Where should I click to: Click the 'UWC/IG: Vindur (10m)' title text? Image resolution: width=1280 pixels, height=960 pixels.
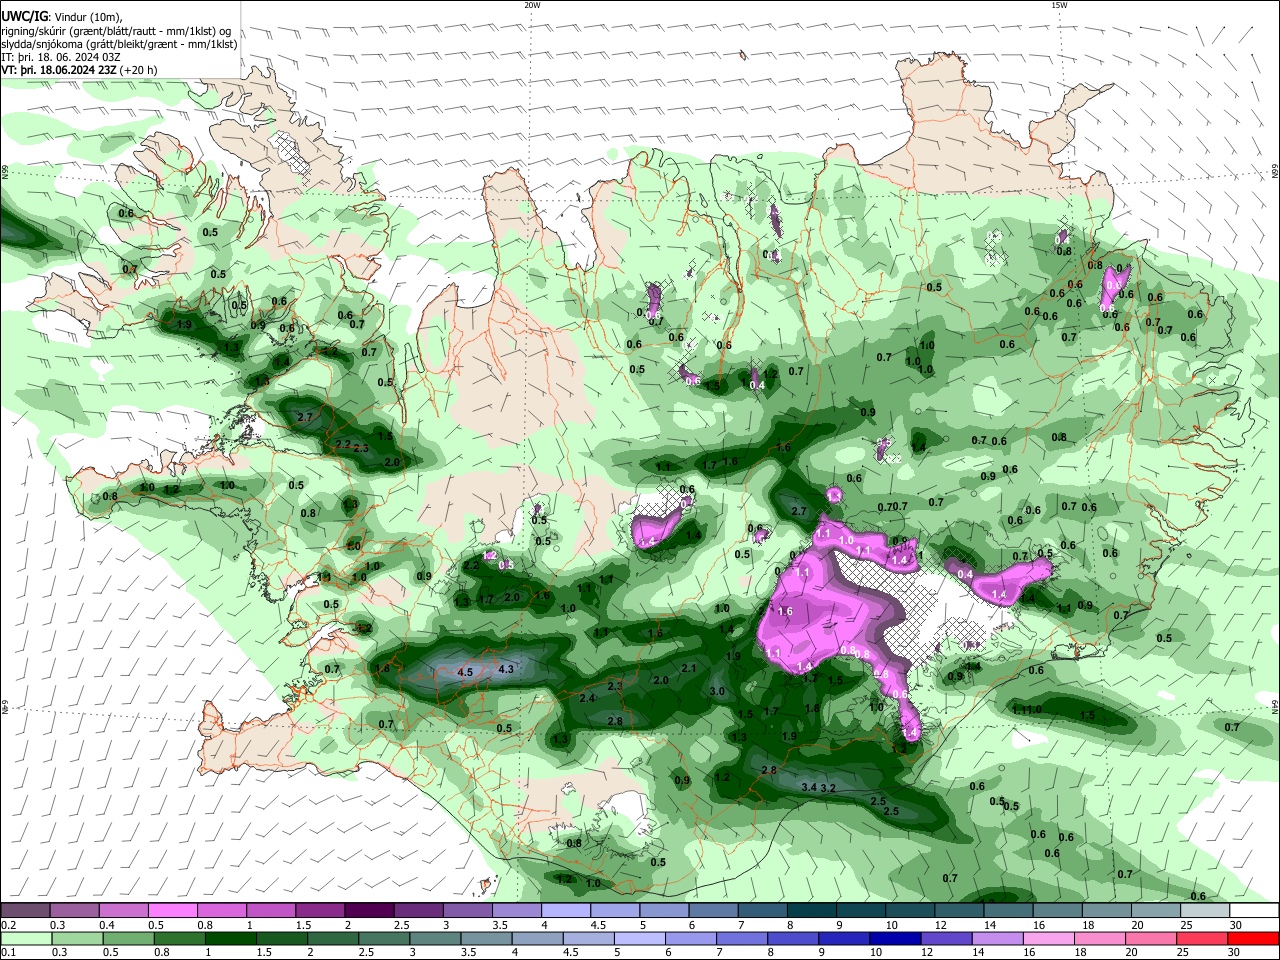click(x=62, y=17)
